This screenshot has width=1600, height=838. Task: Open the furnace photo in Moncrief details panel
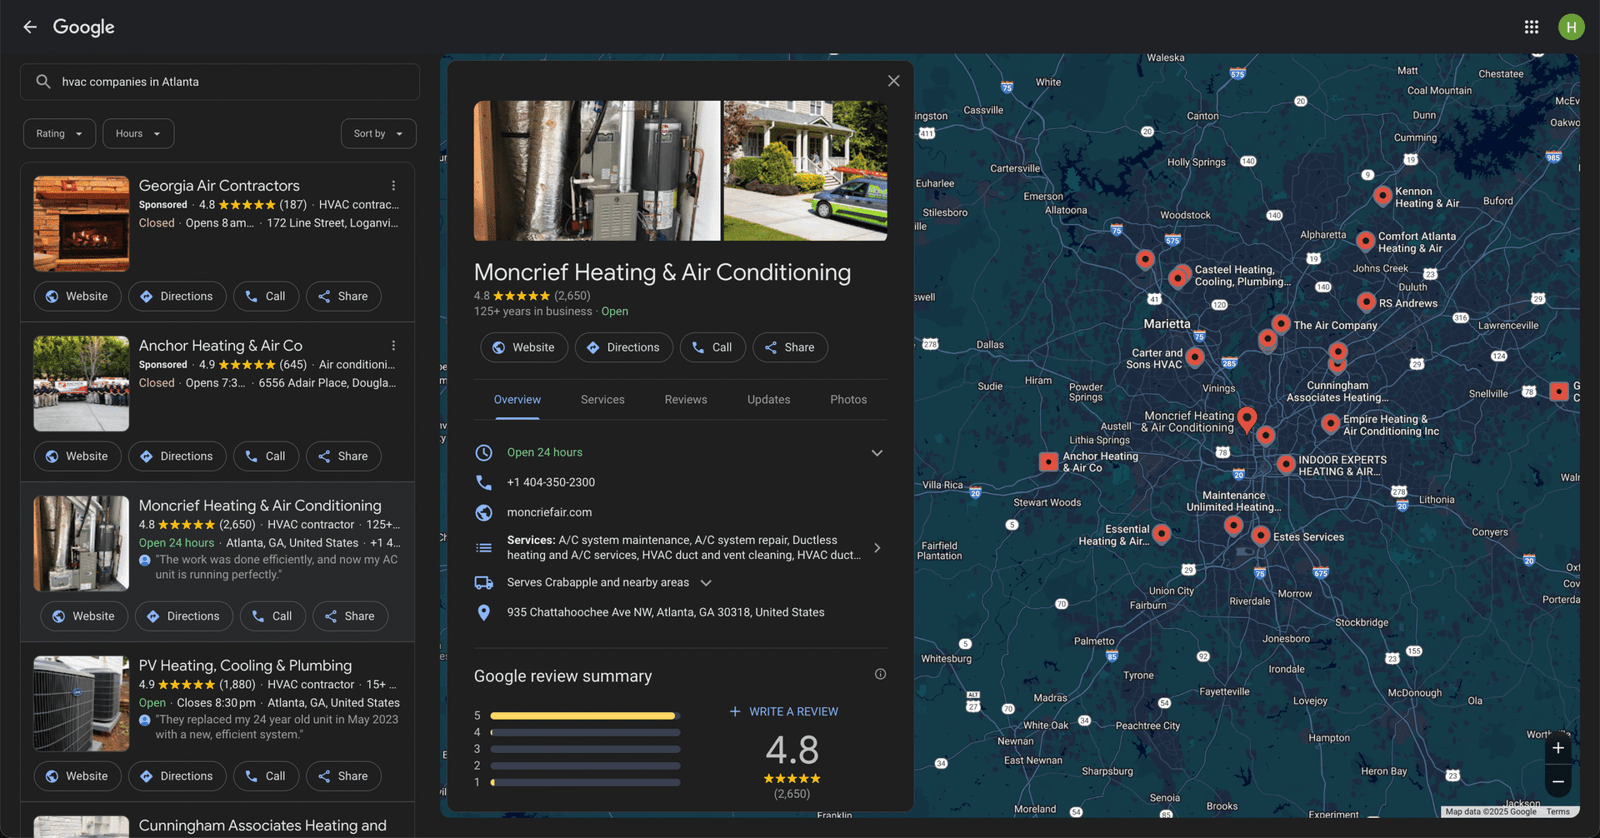[597, 171]
